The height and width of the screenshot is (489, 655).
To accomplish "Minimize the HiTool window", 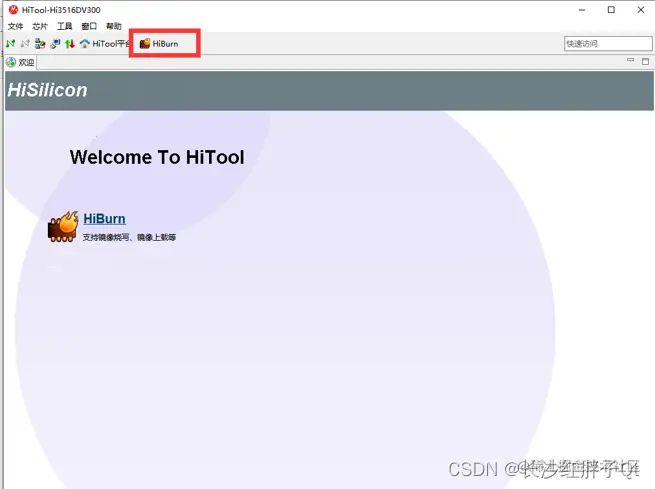I will (x=582, y=10).
